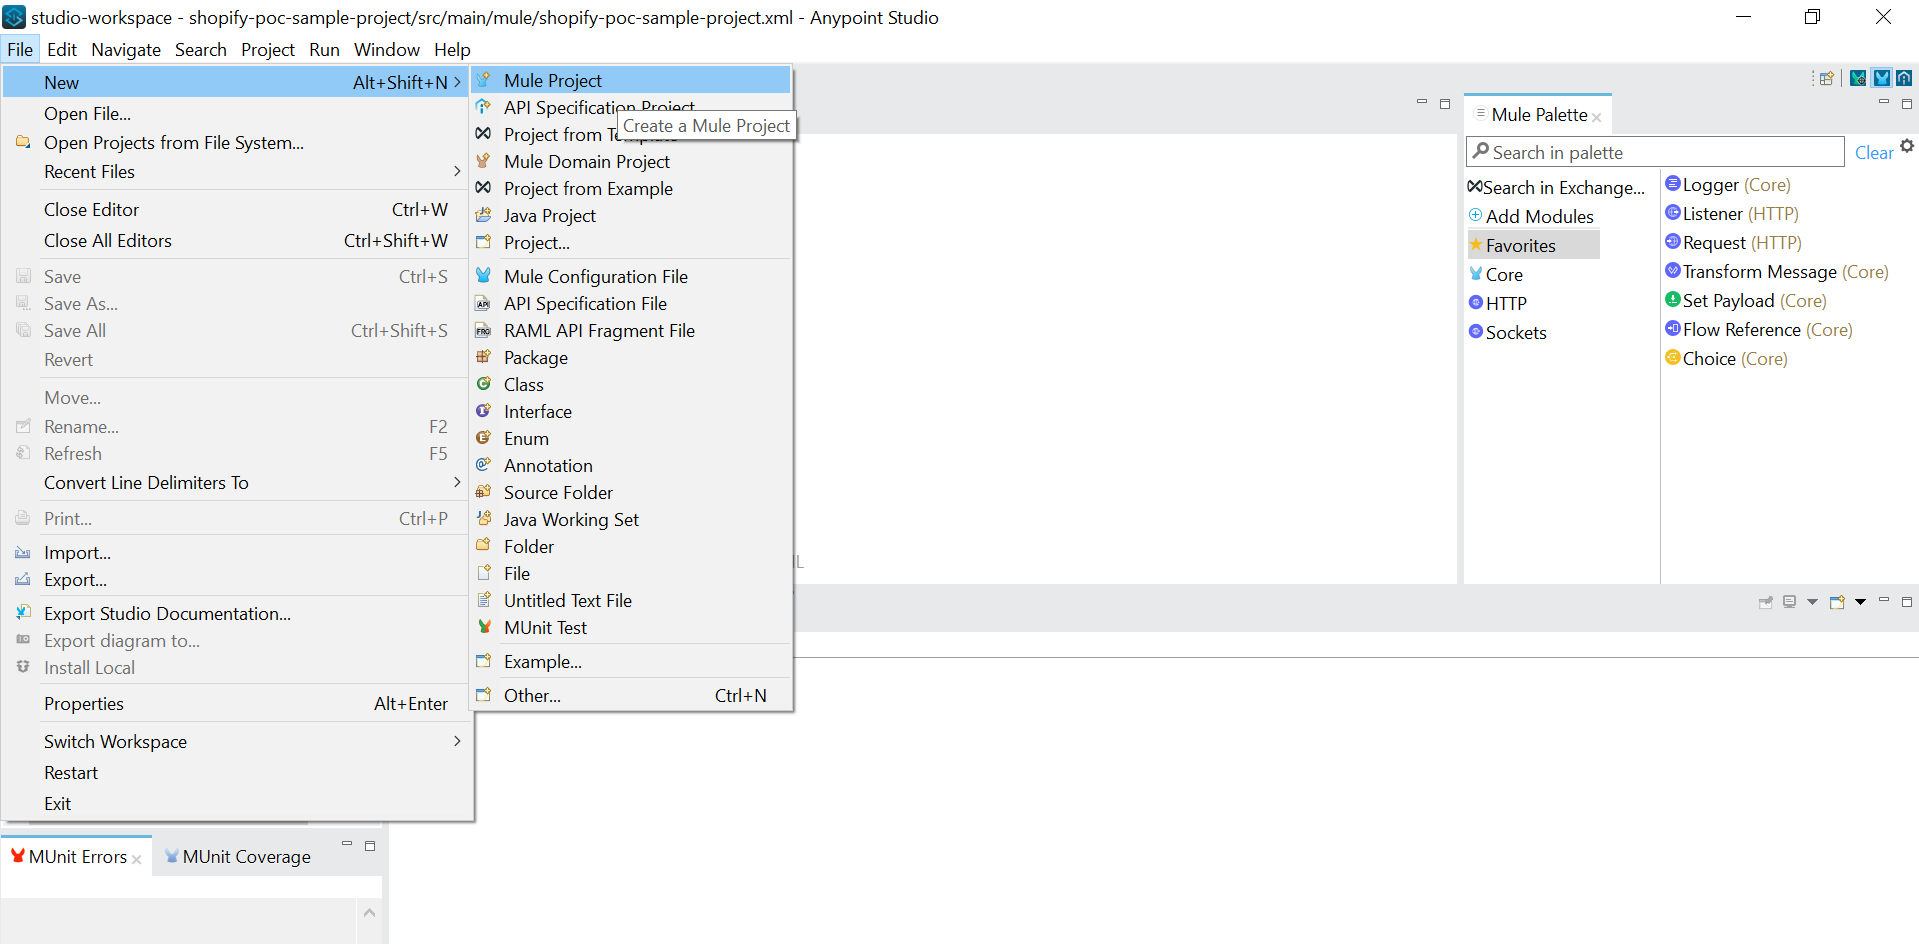Click the Class icon in submenu

[x=484, y=384]
